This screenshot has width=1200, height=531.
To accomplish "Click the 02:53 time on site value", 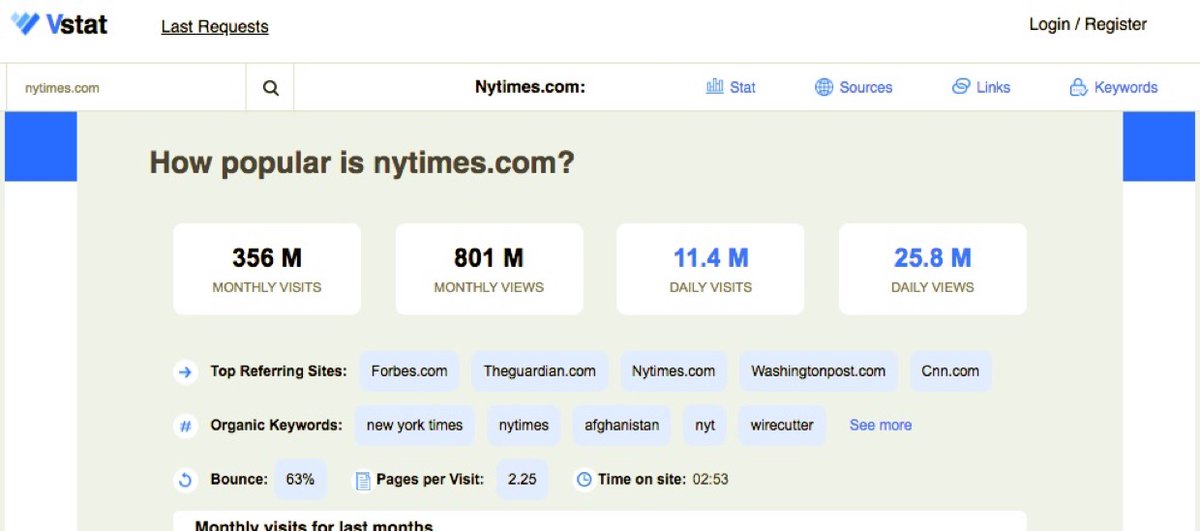I will [x=711, y=479].
